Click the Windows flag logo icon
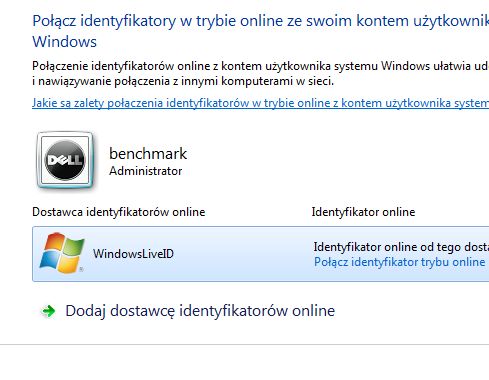 pyautogui.click(x=62, y=253)
